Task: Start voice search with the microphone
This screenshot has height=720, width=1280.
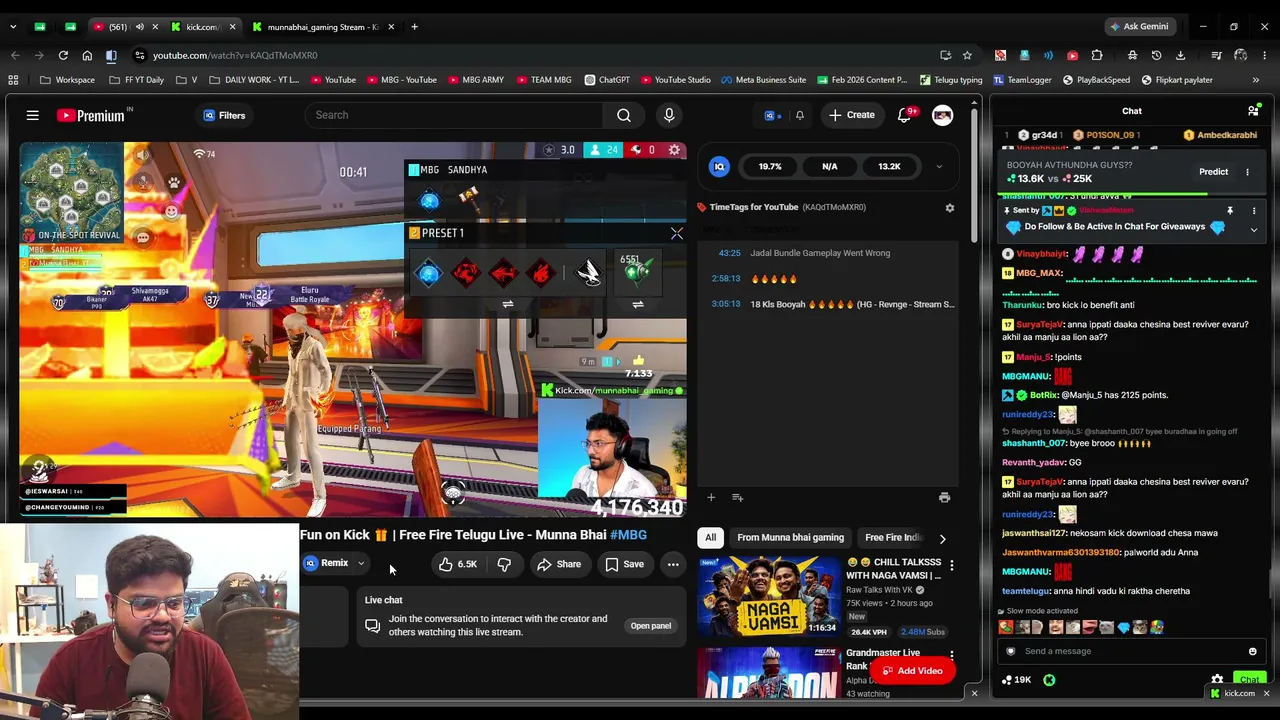Action: pyautogui.click(x=669, y=115)
